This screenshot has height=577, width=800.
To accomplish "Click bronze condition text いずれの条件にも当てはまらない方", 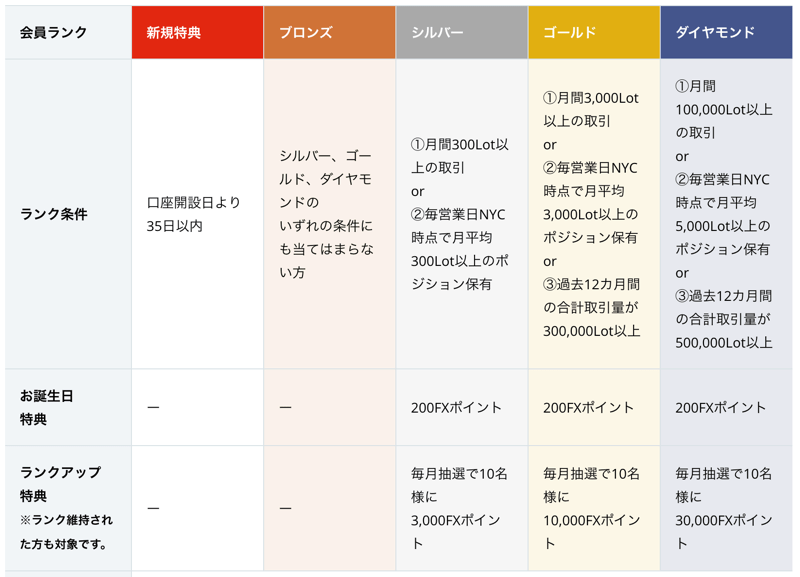I will pyautogui.click(x=327, y=249).
